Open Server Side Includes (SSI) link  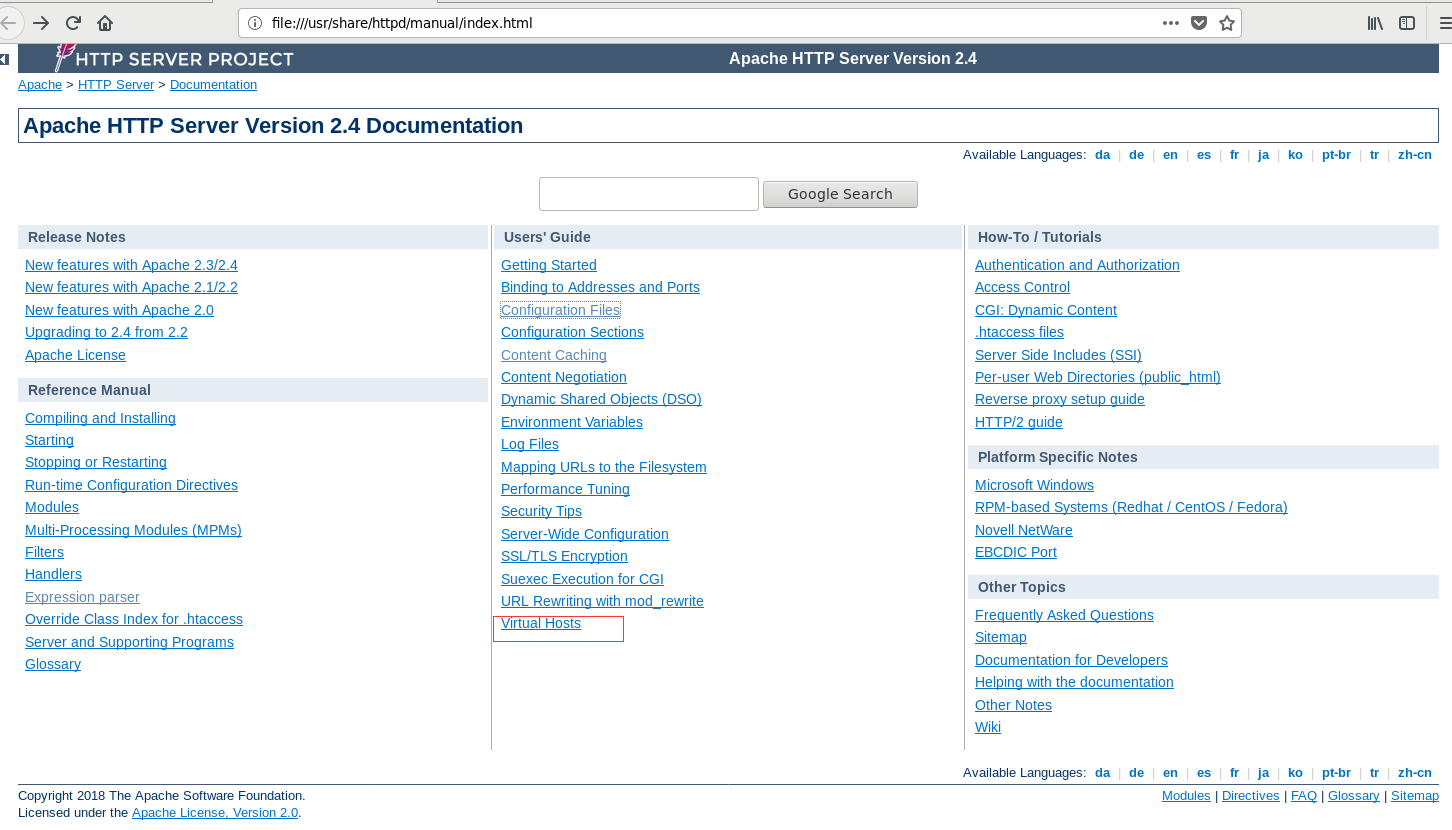coord(1058,355)
